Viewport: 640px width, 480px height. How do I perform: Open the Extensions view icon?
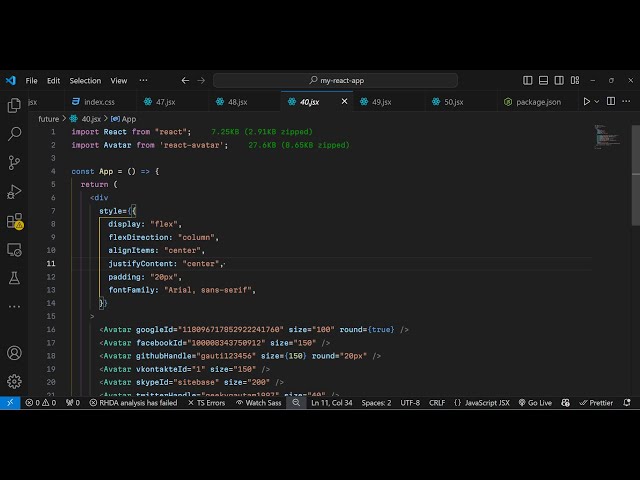tap(14, 221)
